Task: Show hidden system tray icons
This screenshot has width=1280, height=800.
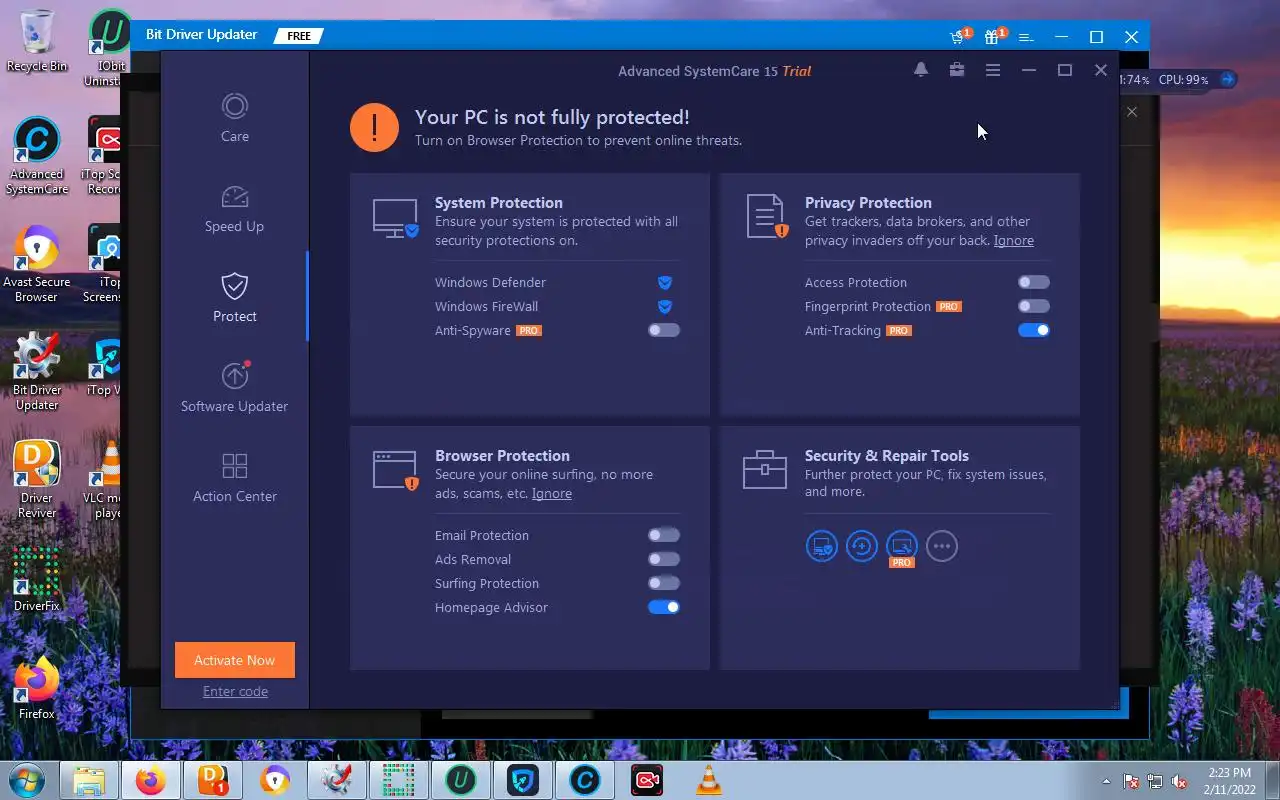Action: 1106,781
